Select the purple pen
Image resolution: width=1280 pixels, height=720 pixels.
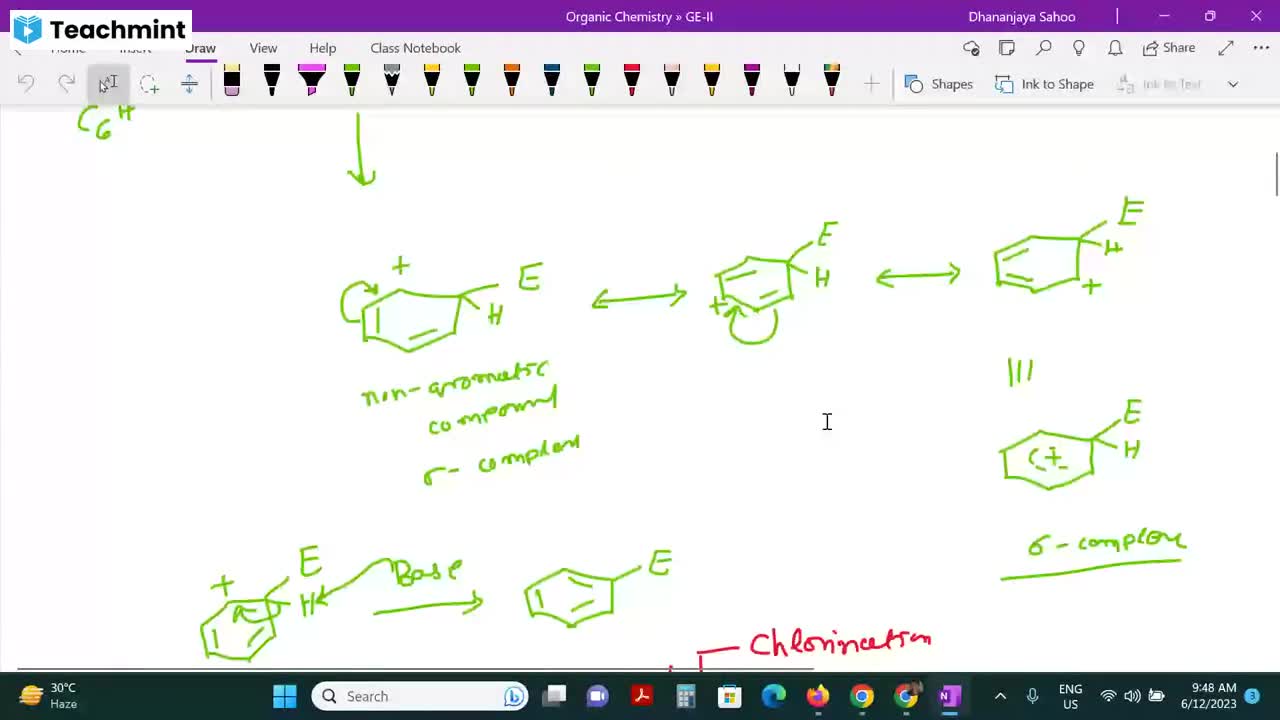coord(752,81)
